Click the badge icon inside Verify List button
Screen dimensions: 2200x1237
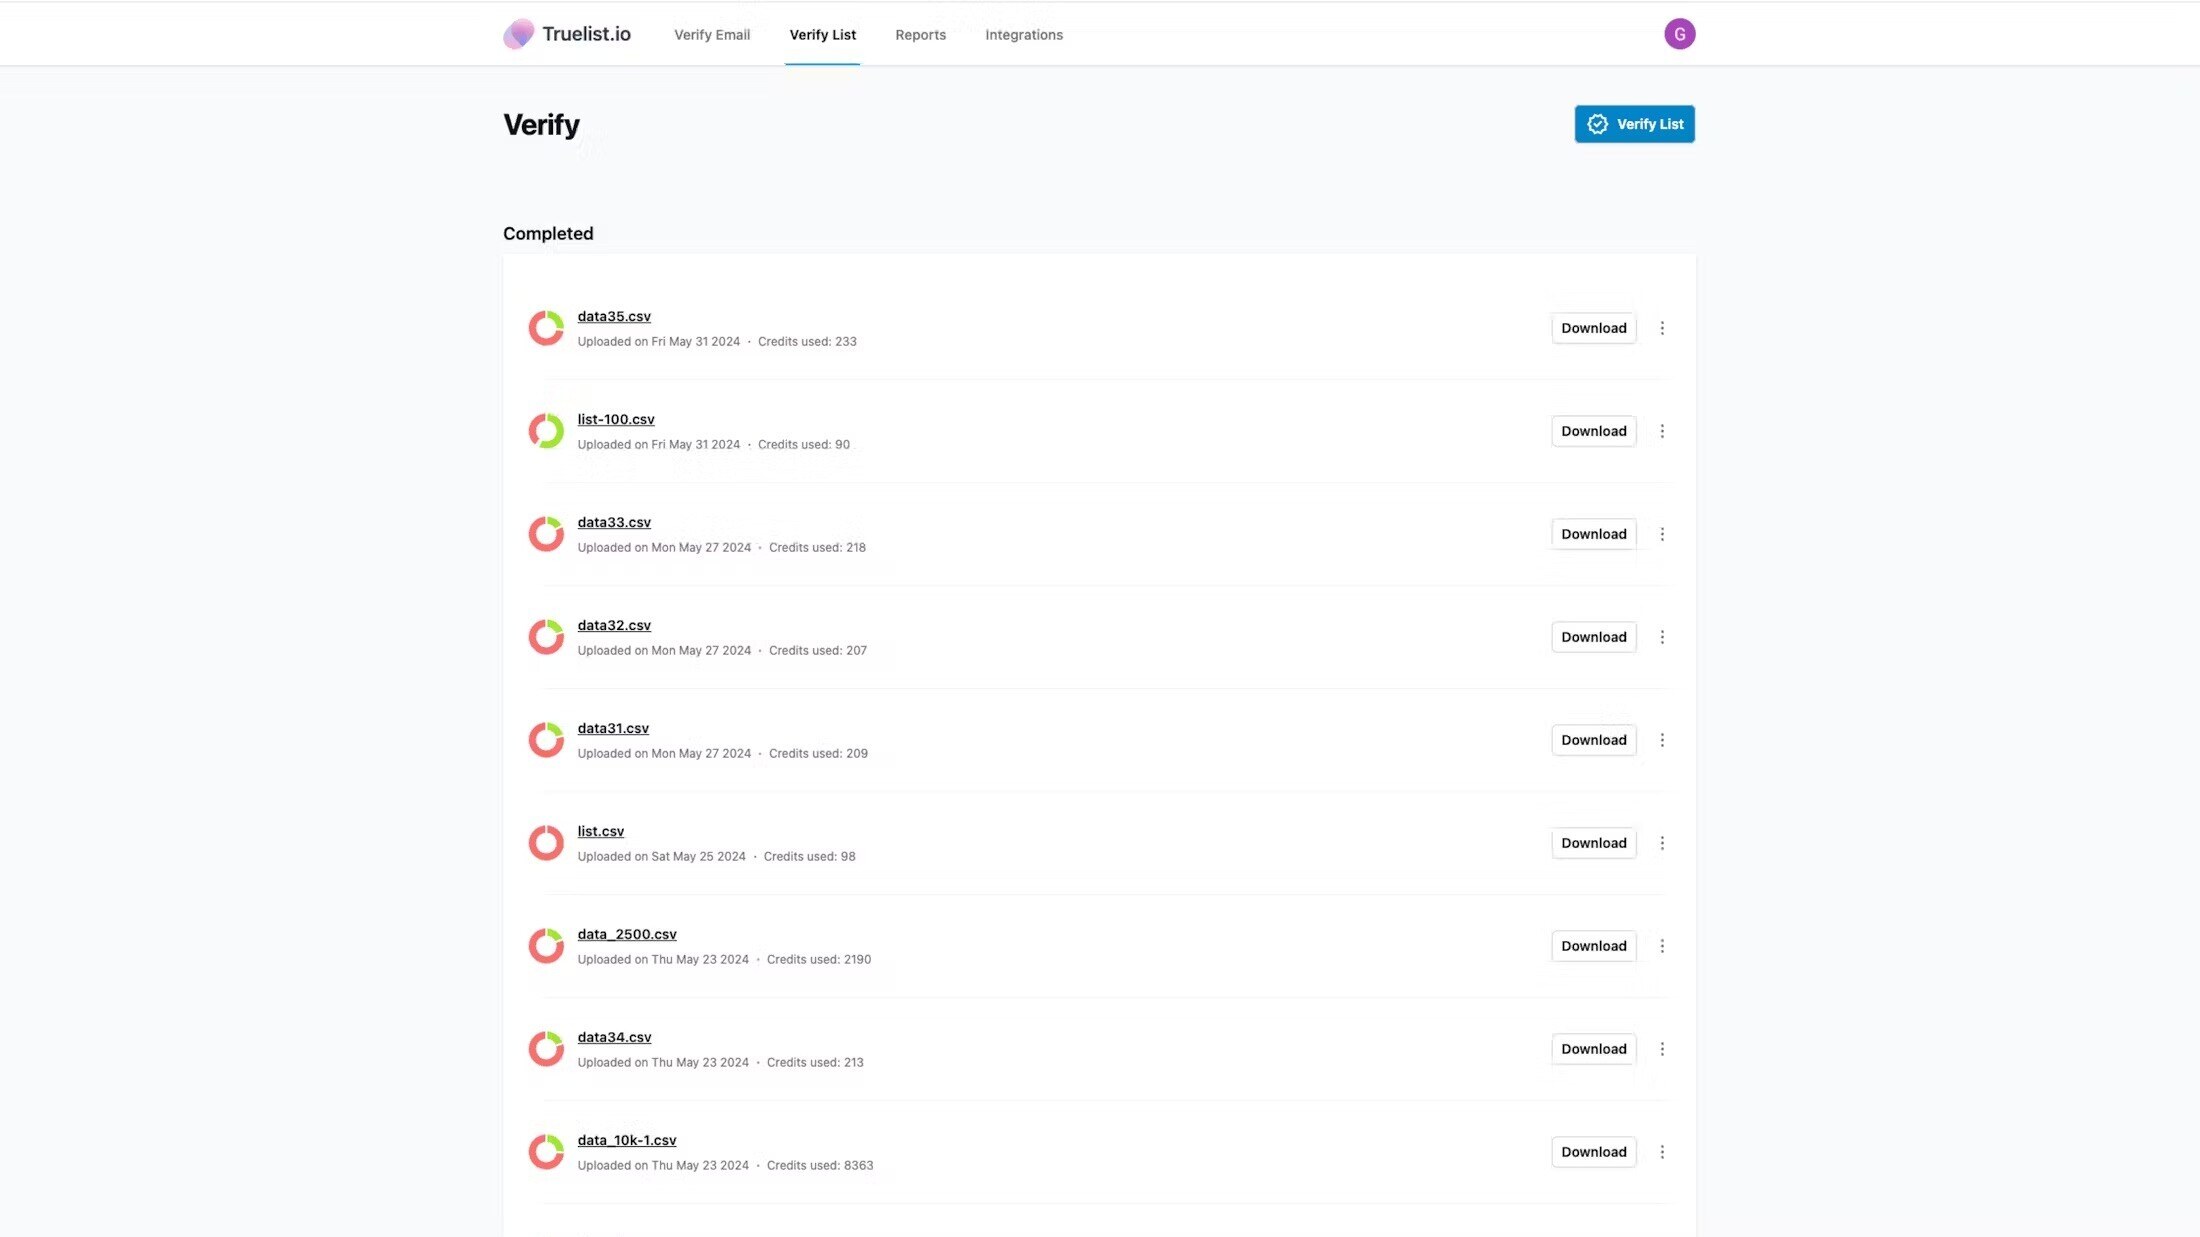point(1598,124)
